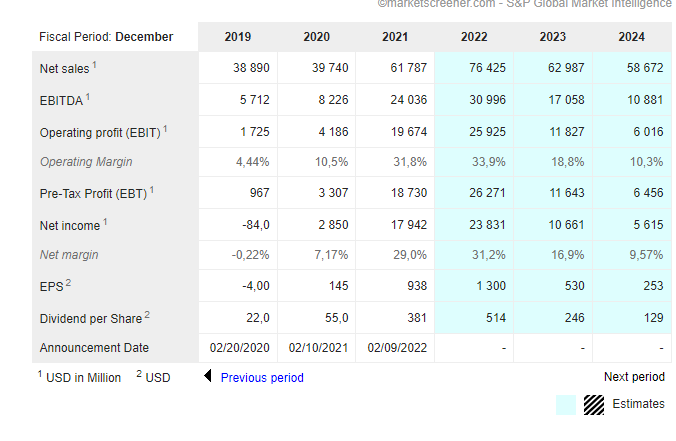Click the striped Estimates legend icon
676x441 pixels.
594,405
